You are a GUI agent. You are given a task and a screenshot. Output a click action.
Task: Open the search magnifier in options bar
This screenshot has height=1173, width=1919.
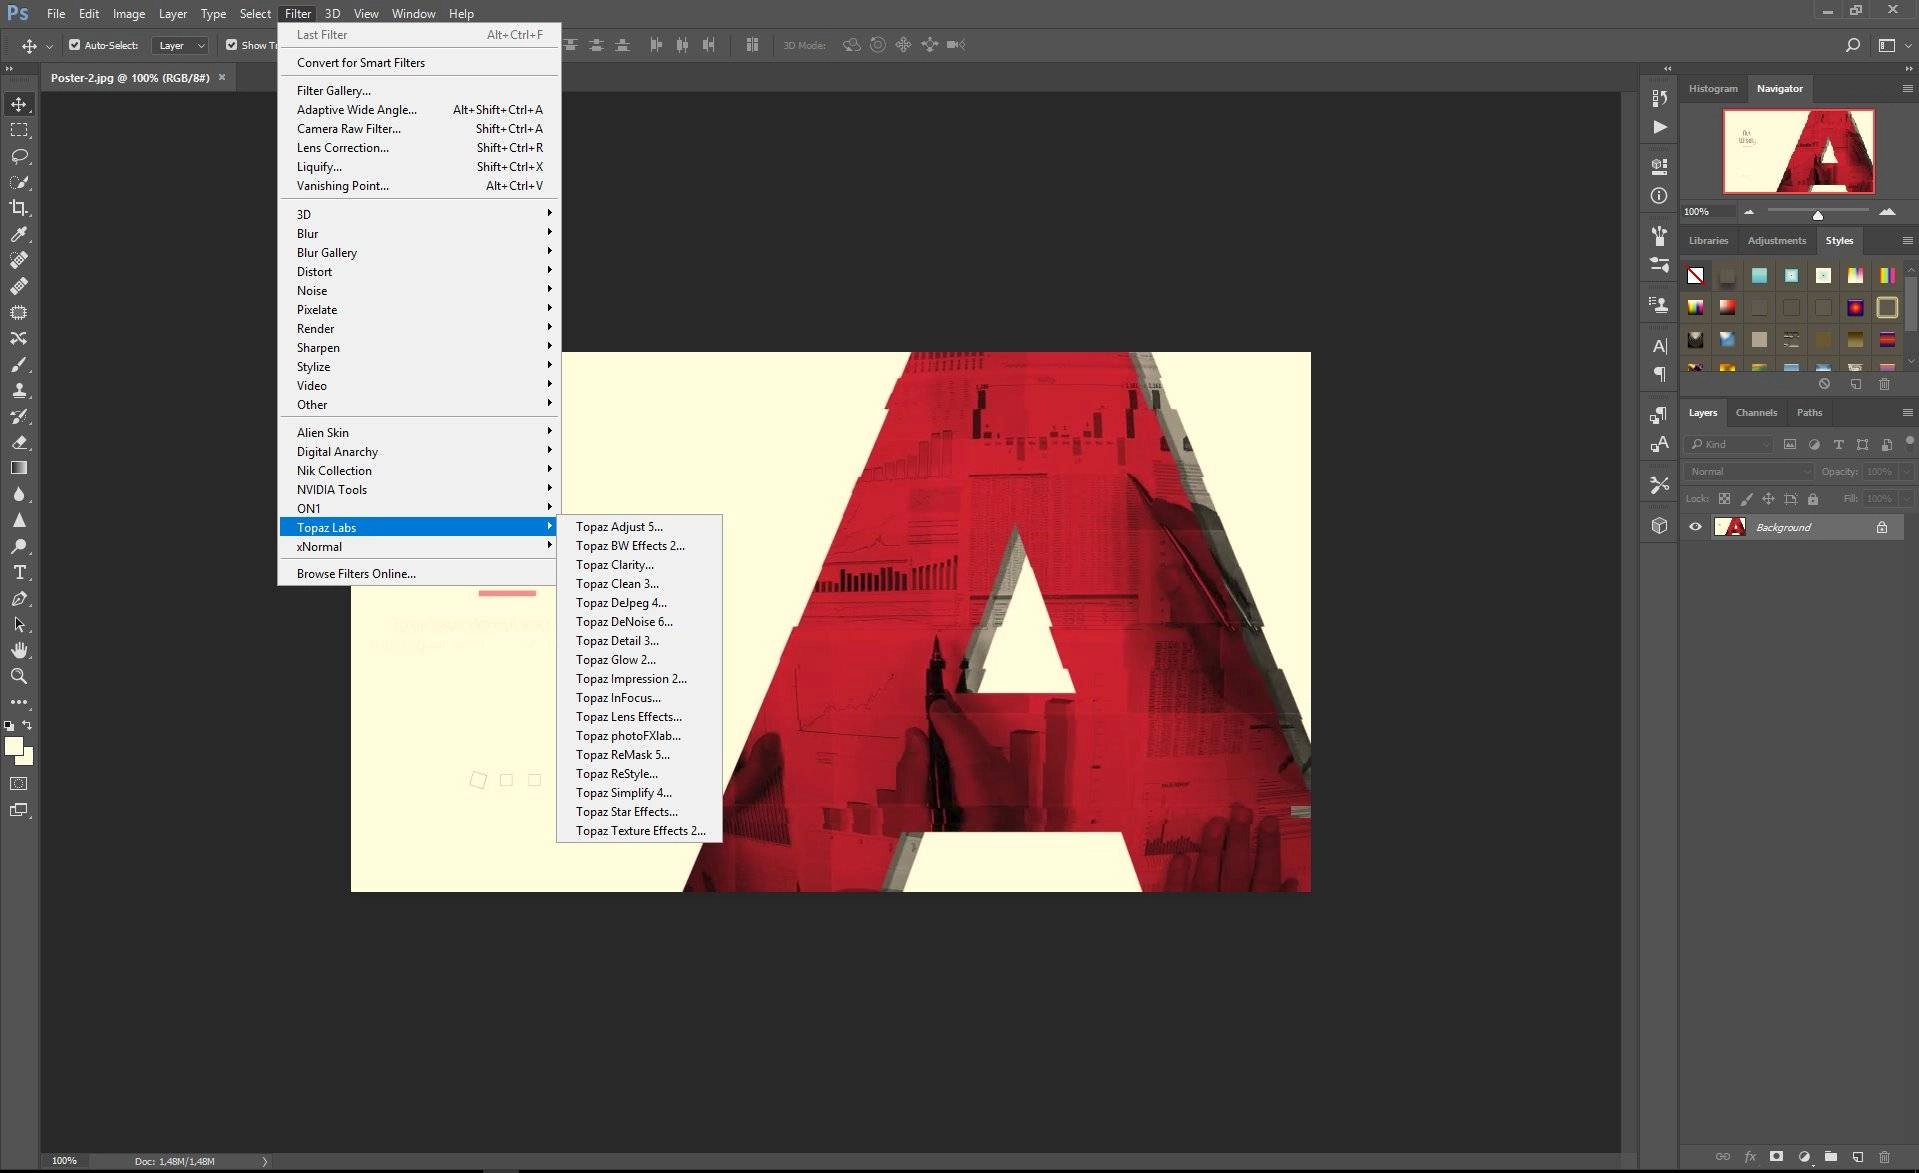1852,45
